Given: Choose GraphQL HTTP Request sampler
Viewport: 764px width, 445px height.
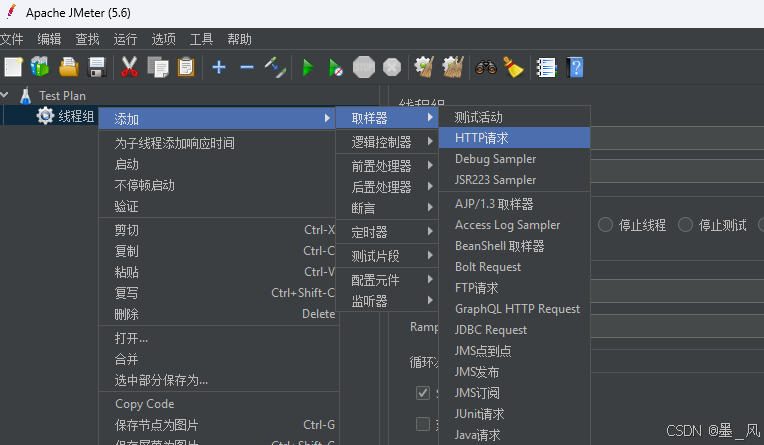Looking at the screenshot, I should (x=515, y=309).
